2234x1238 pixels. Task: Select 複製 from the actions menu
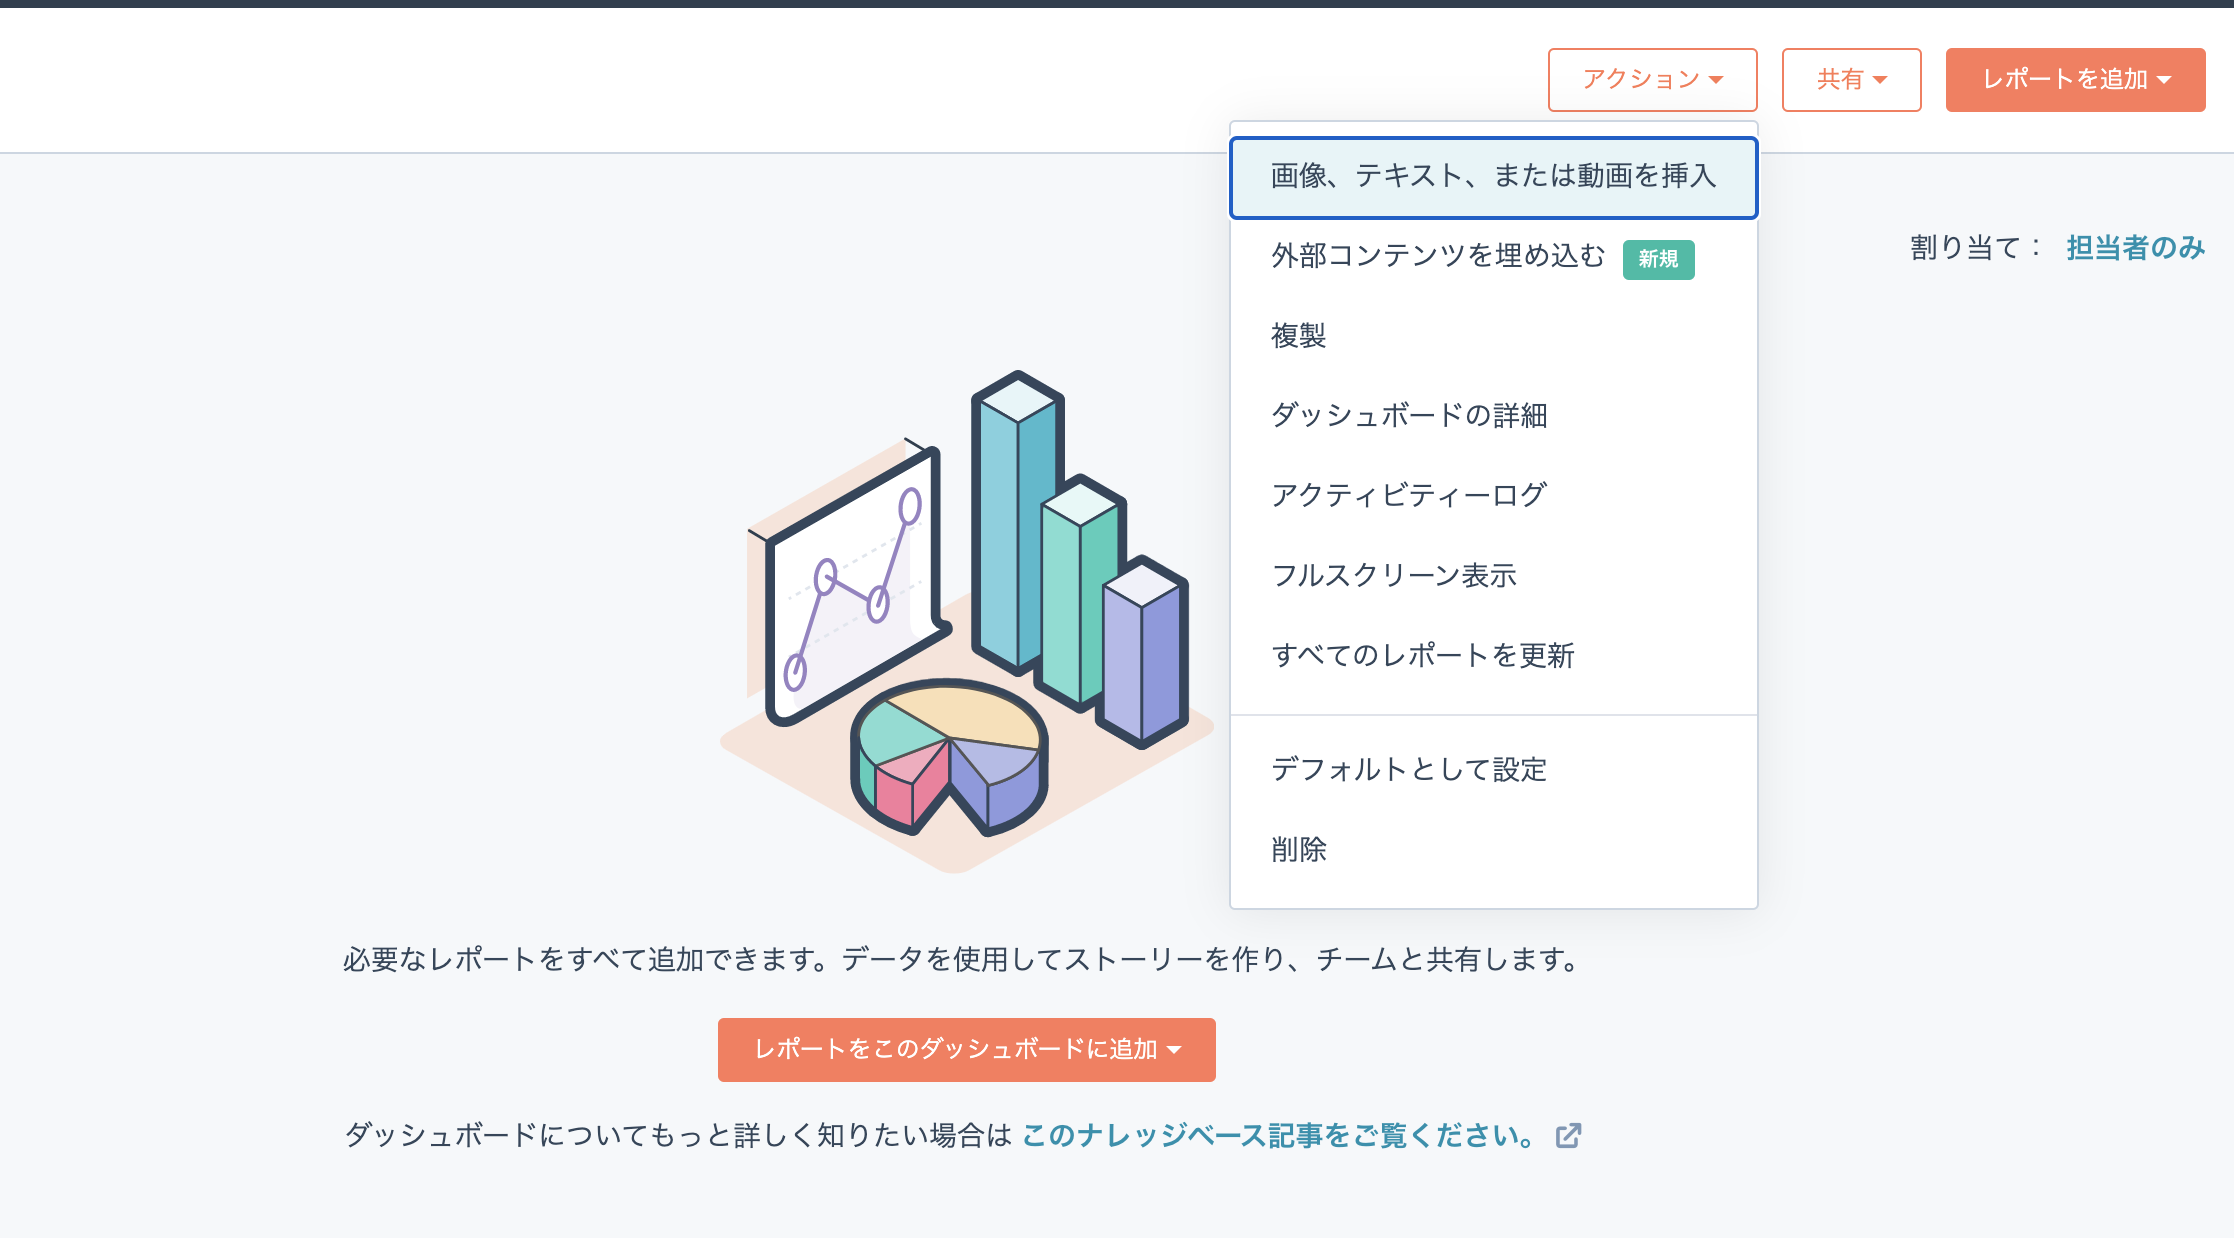[1298, 336]
